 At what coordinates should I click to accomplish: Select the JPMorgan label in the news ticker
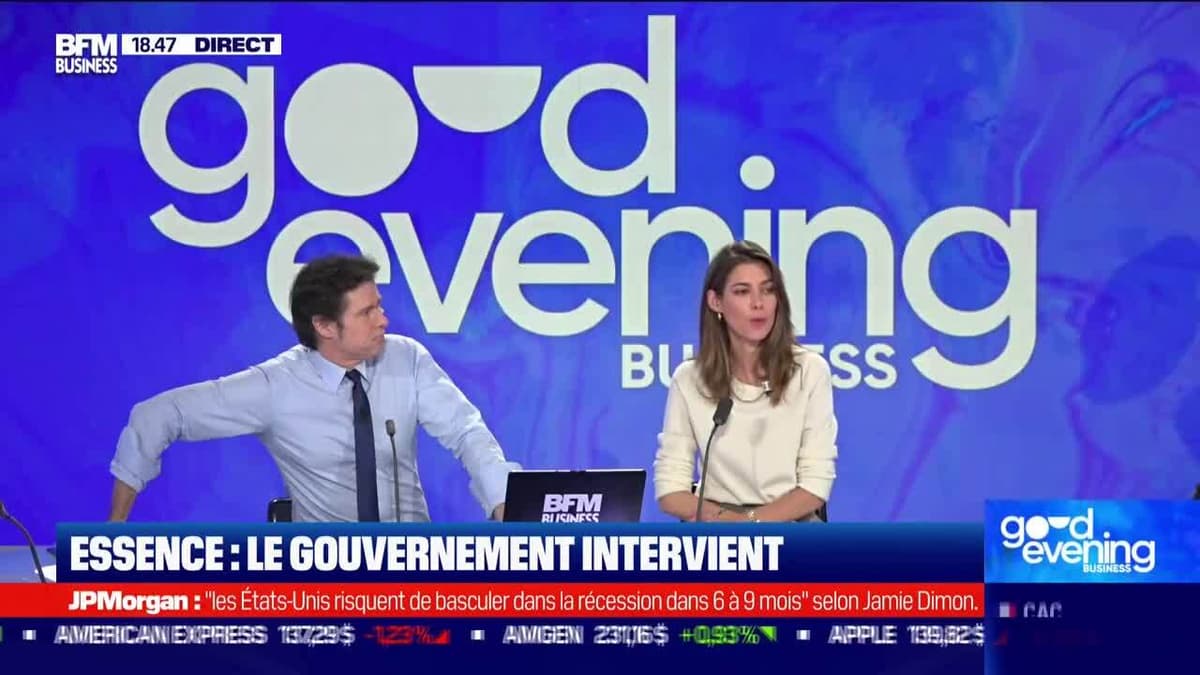coord(134,601)
